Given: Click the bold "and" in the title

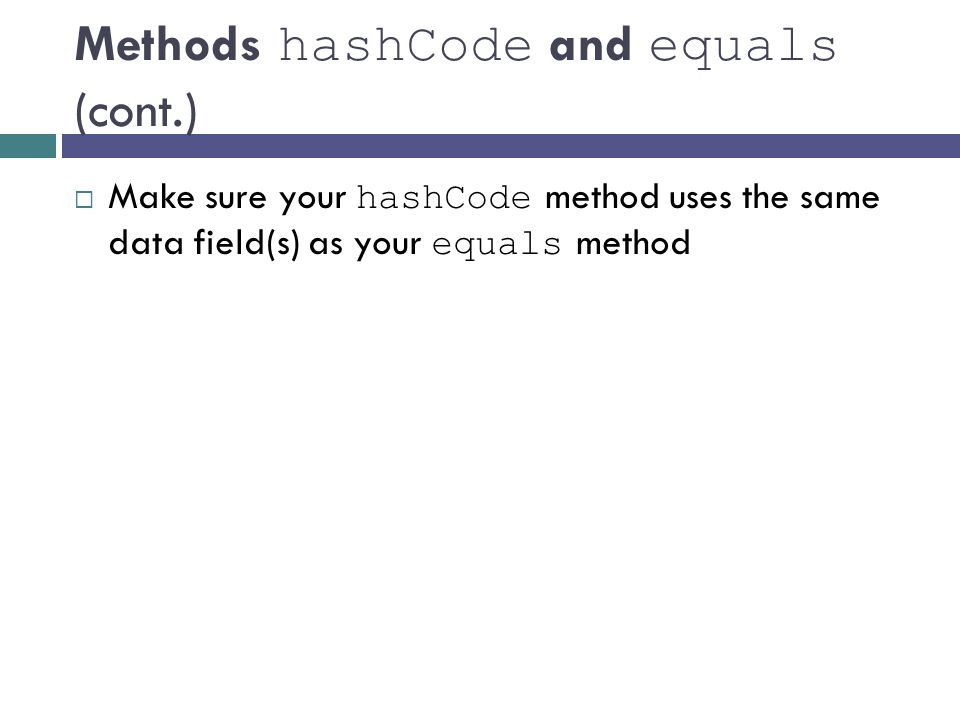Looking at the screenshot, I should [590, 45].
